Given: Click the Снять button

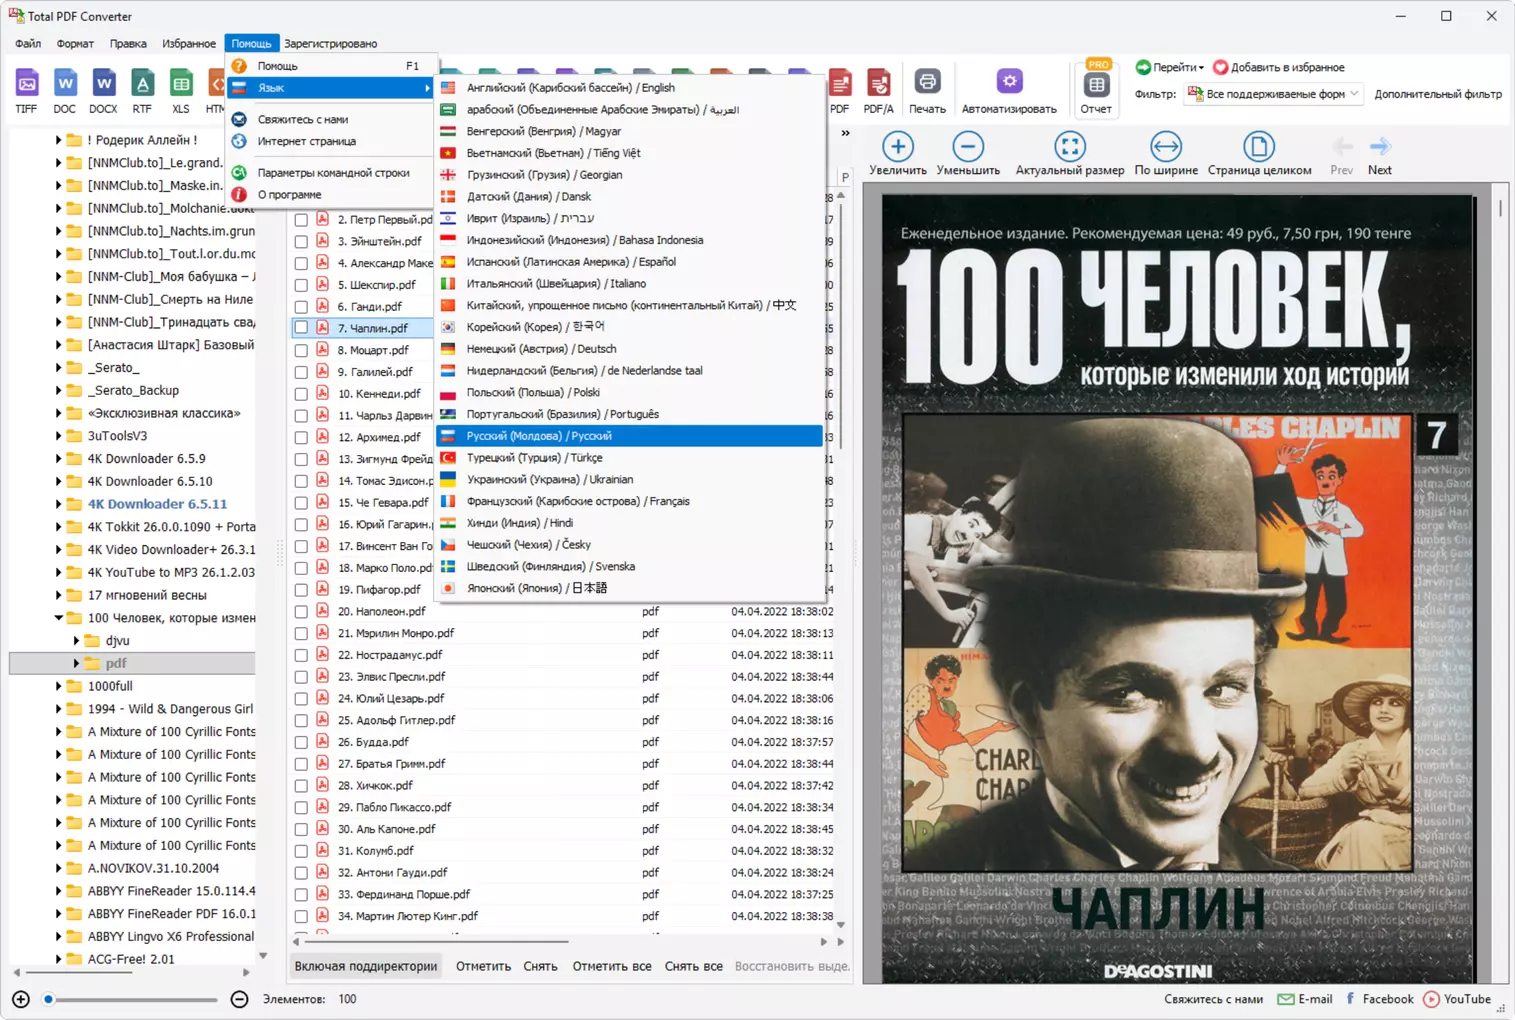Looking at the screenshot, I should point(541,966).
